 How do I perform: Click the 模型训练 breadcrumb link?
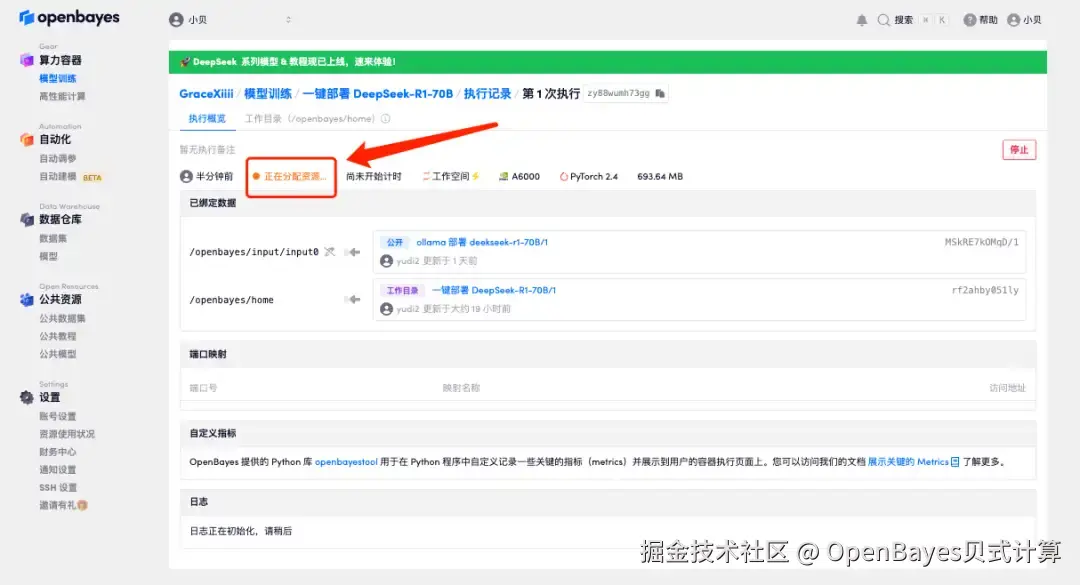click(x=268, y=94)
